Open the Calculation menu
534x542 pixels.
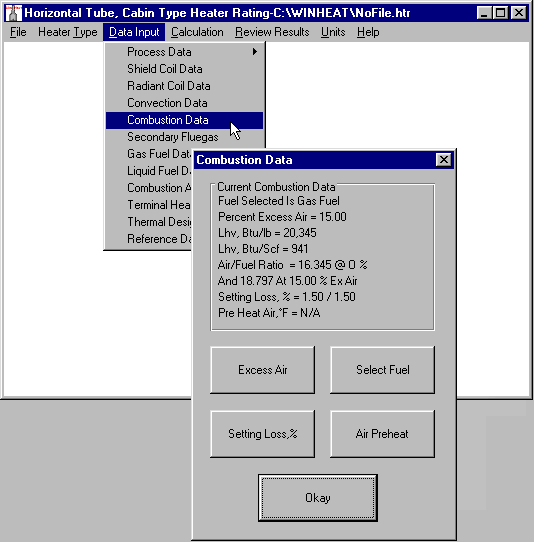(x=197, y=32)
